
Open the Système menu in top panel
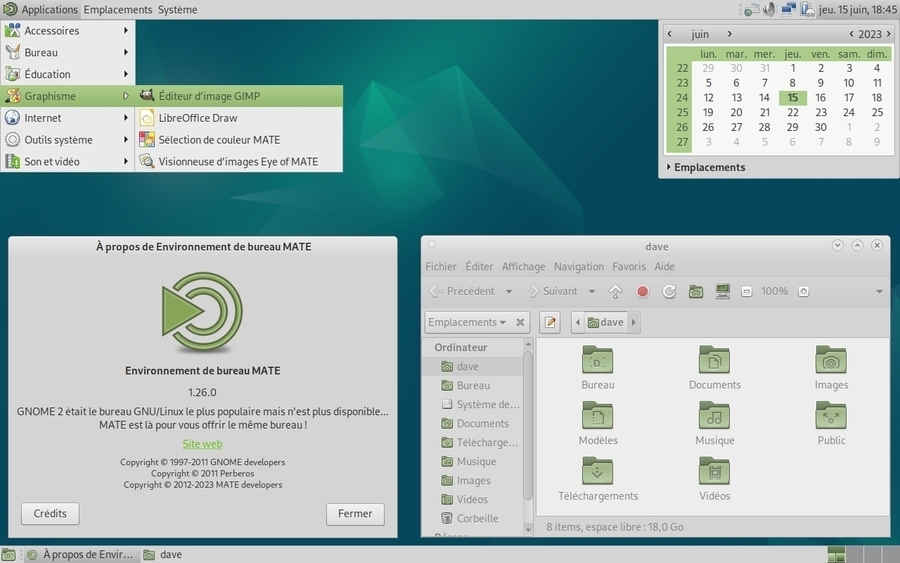pyautogui.click(x=177, y=10)
